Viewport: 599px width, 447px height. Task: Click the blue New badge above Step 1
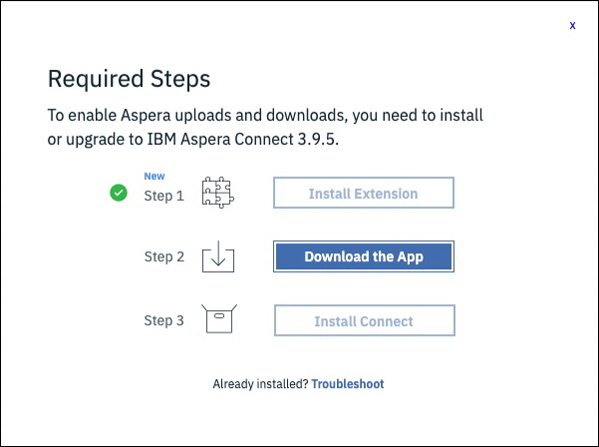point(154,176)
